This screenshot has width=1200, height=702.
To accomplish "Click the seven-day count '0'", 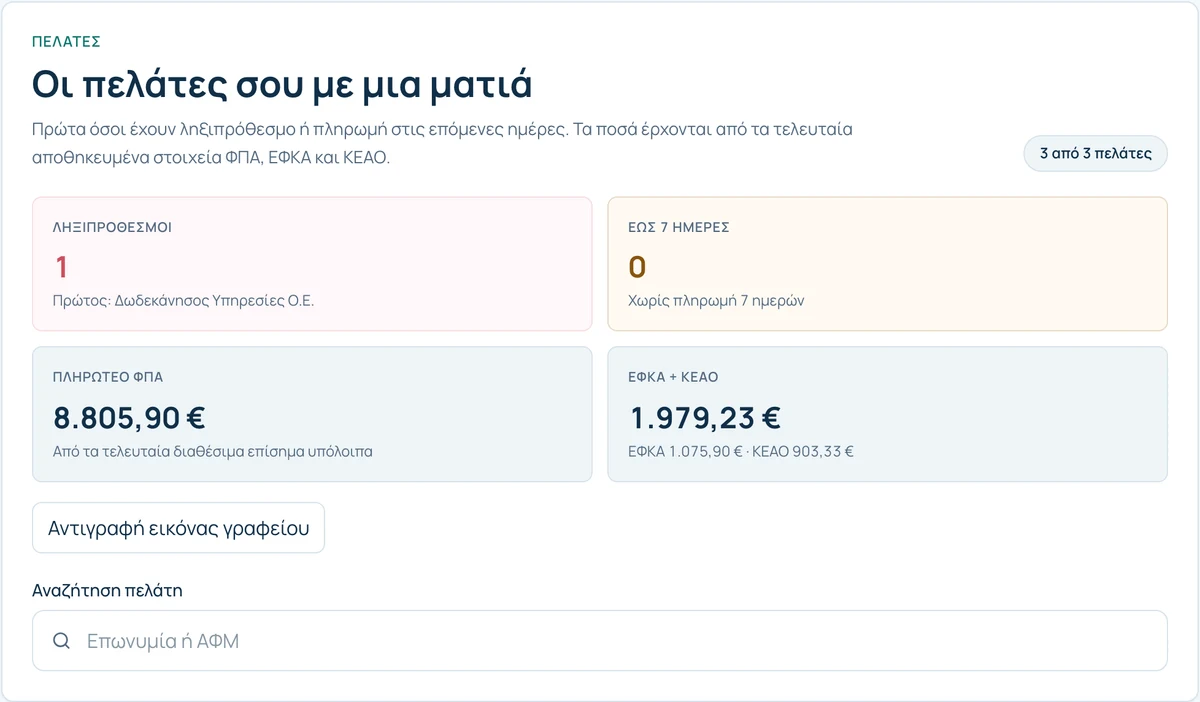I will click(x=637, y=267).
